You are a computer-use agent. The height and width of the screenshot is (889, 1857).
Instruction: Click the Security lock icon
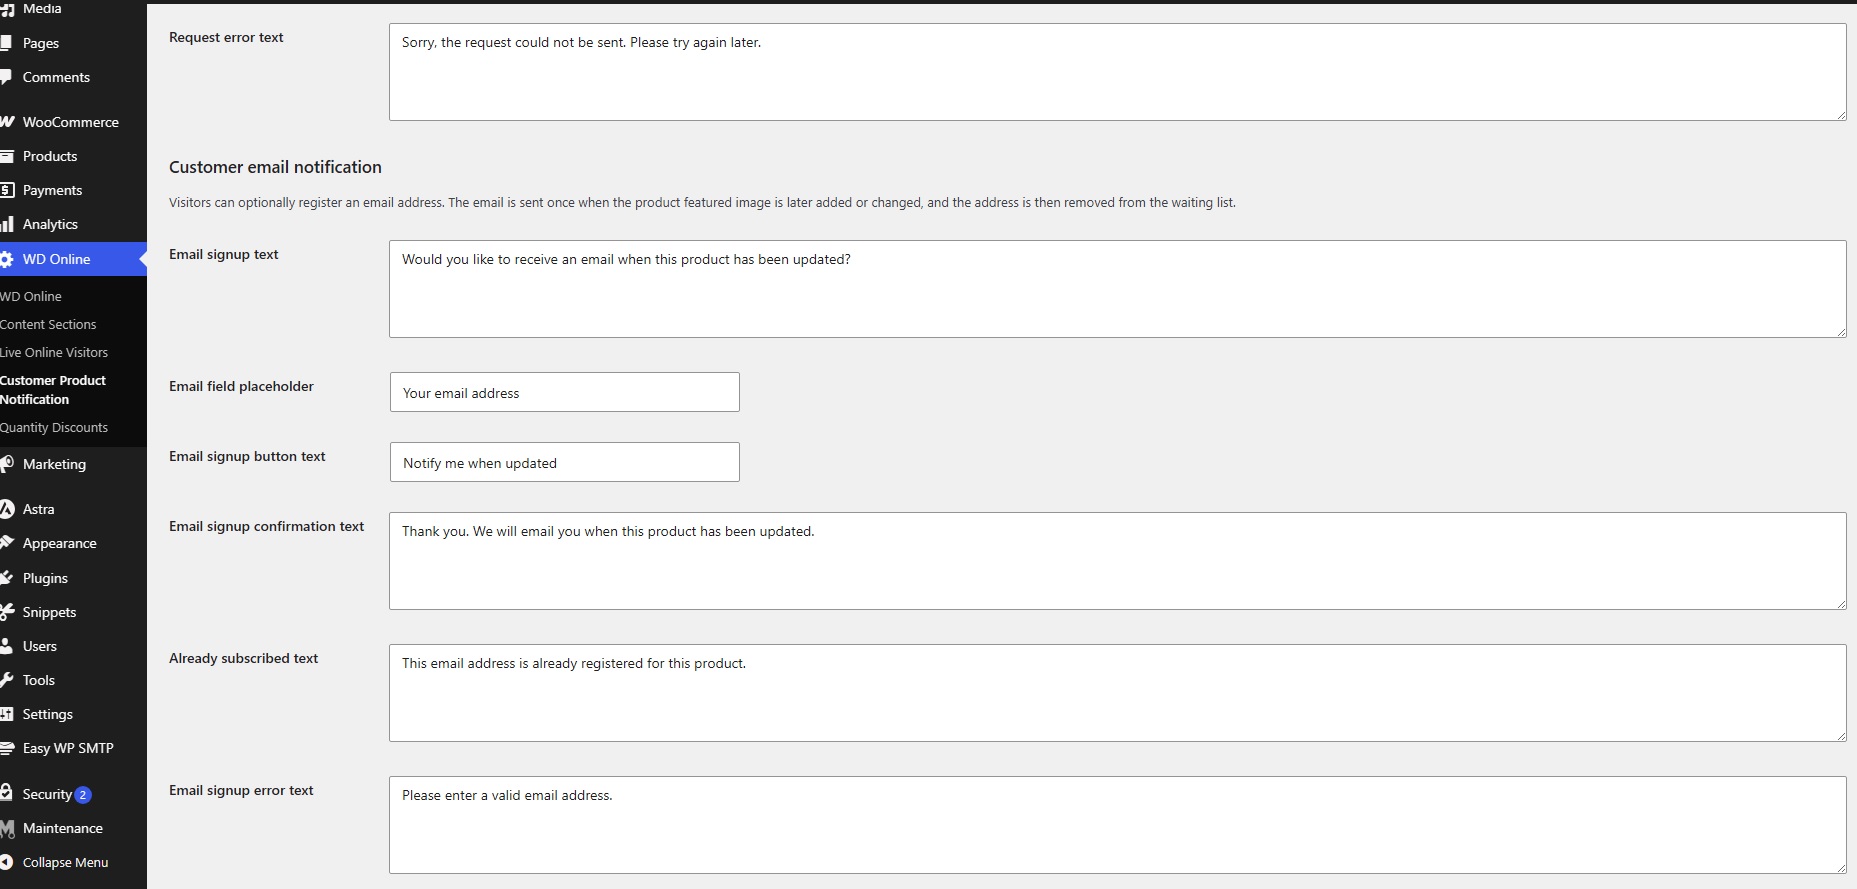tap(6, 793)
